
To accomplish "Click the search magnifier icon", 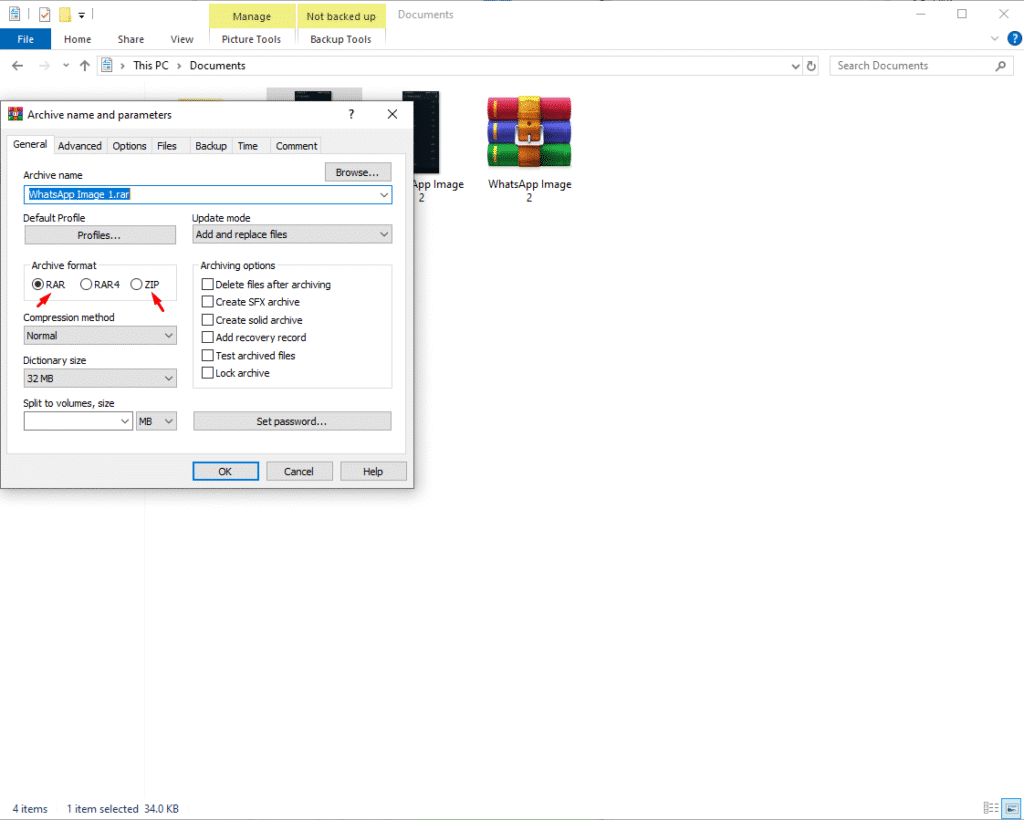I will (1000, 66).
